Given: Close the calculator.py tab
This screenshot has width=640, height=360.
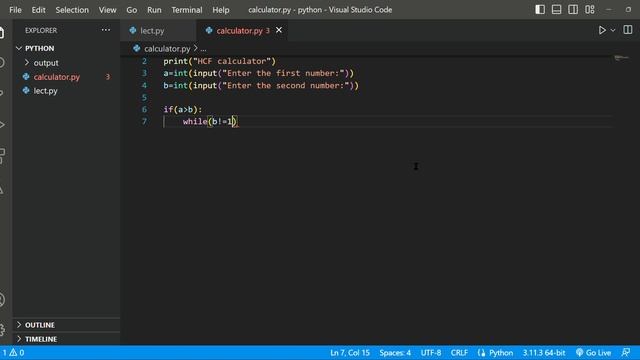Looking at the screenshot, I should click(279, 30).
